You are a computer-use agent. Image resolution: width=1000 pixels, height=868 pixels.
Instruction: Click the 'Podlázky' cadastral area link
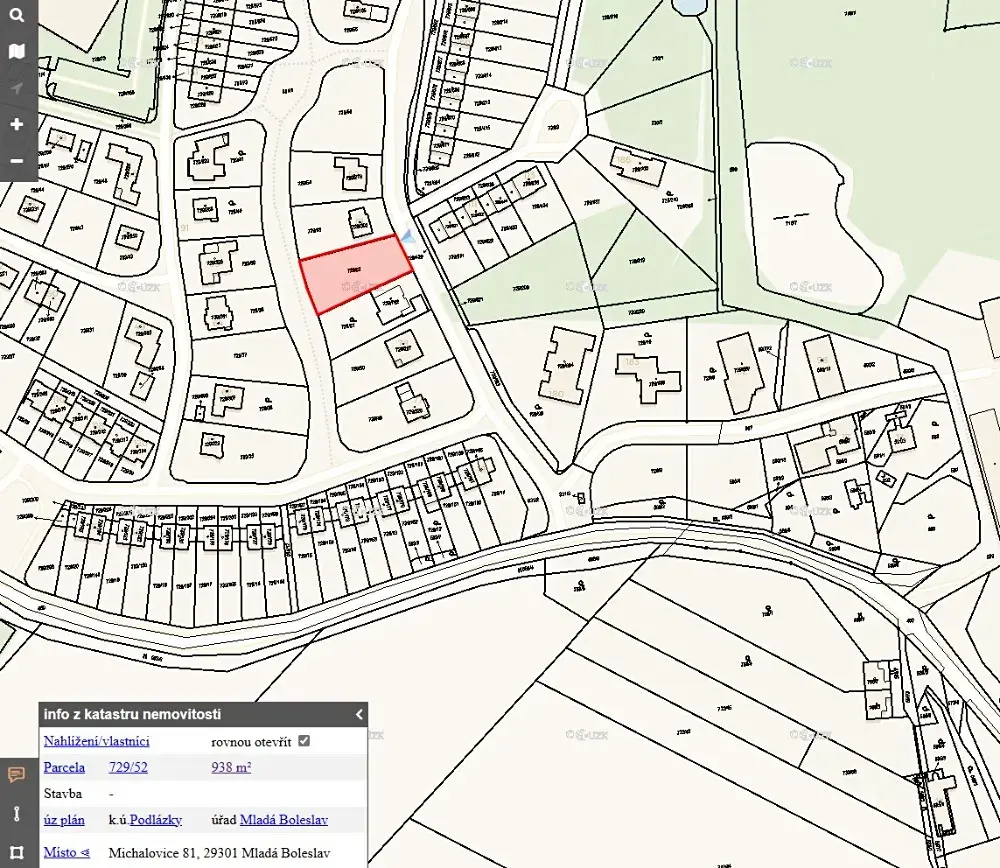[155, 819]
